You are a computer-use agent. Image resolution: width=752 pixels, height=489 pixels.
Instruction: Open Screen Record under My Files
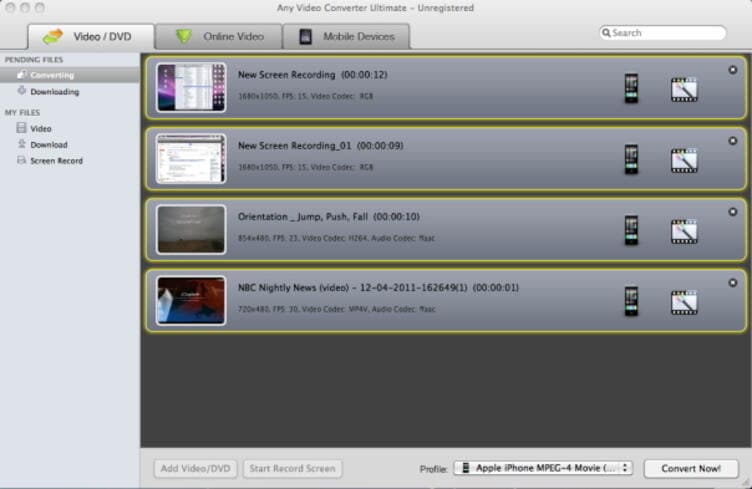70,161
